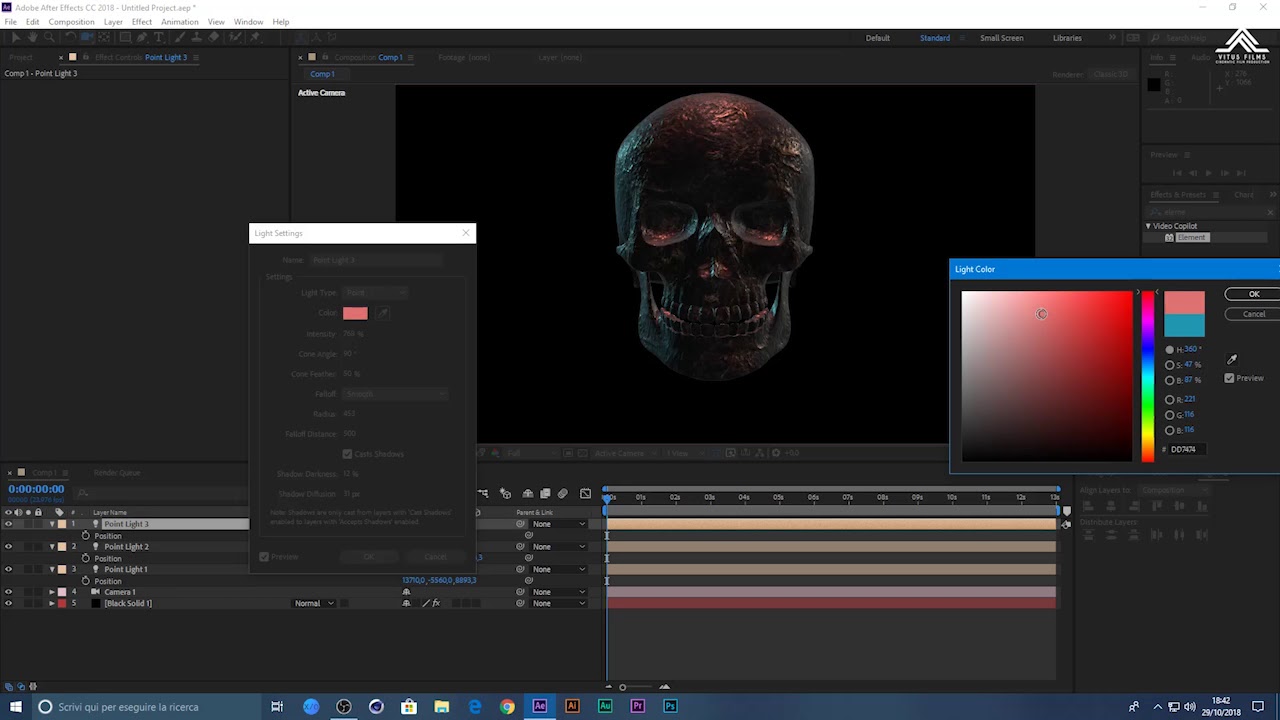1280x720 pixels.
Task: Select the S saturation radio button
Action: point(1170,365)
